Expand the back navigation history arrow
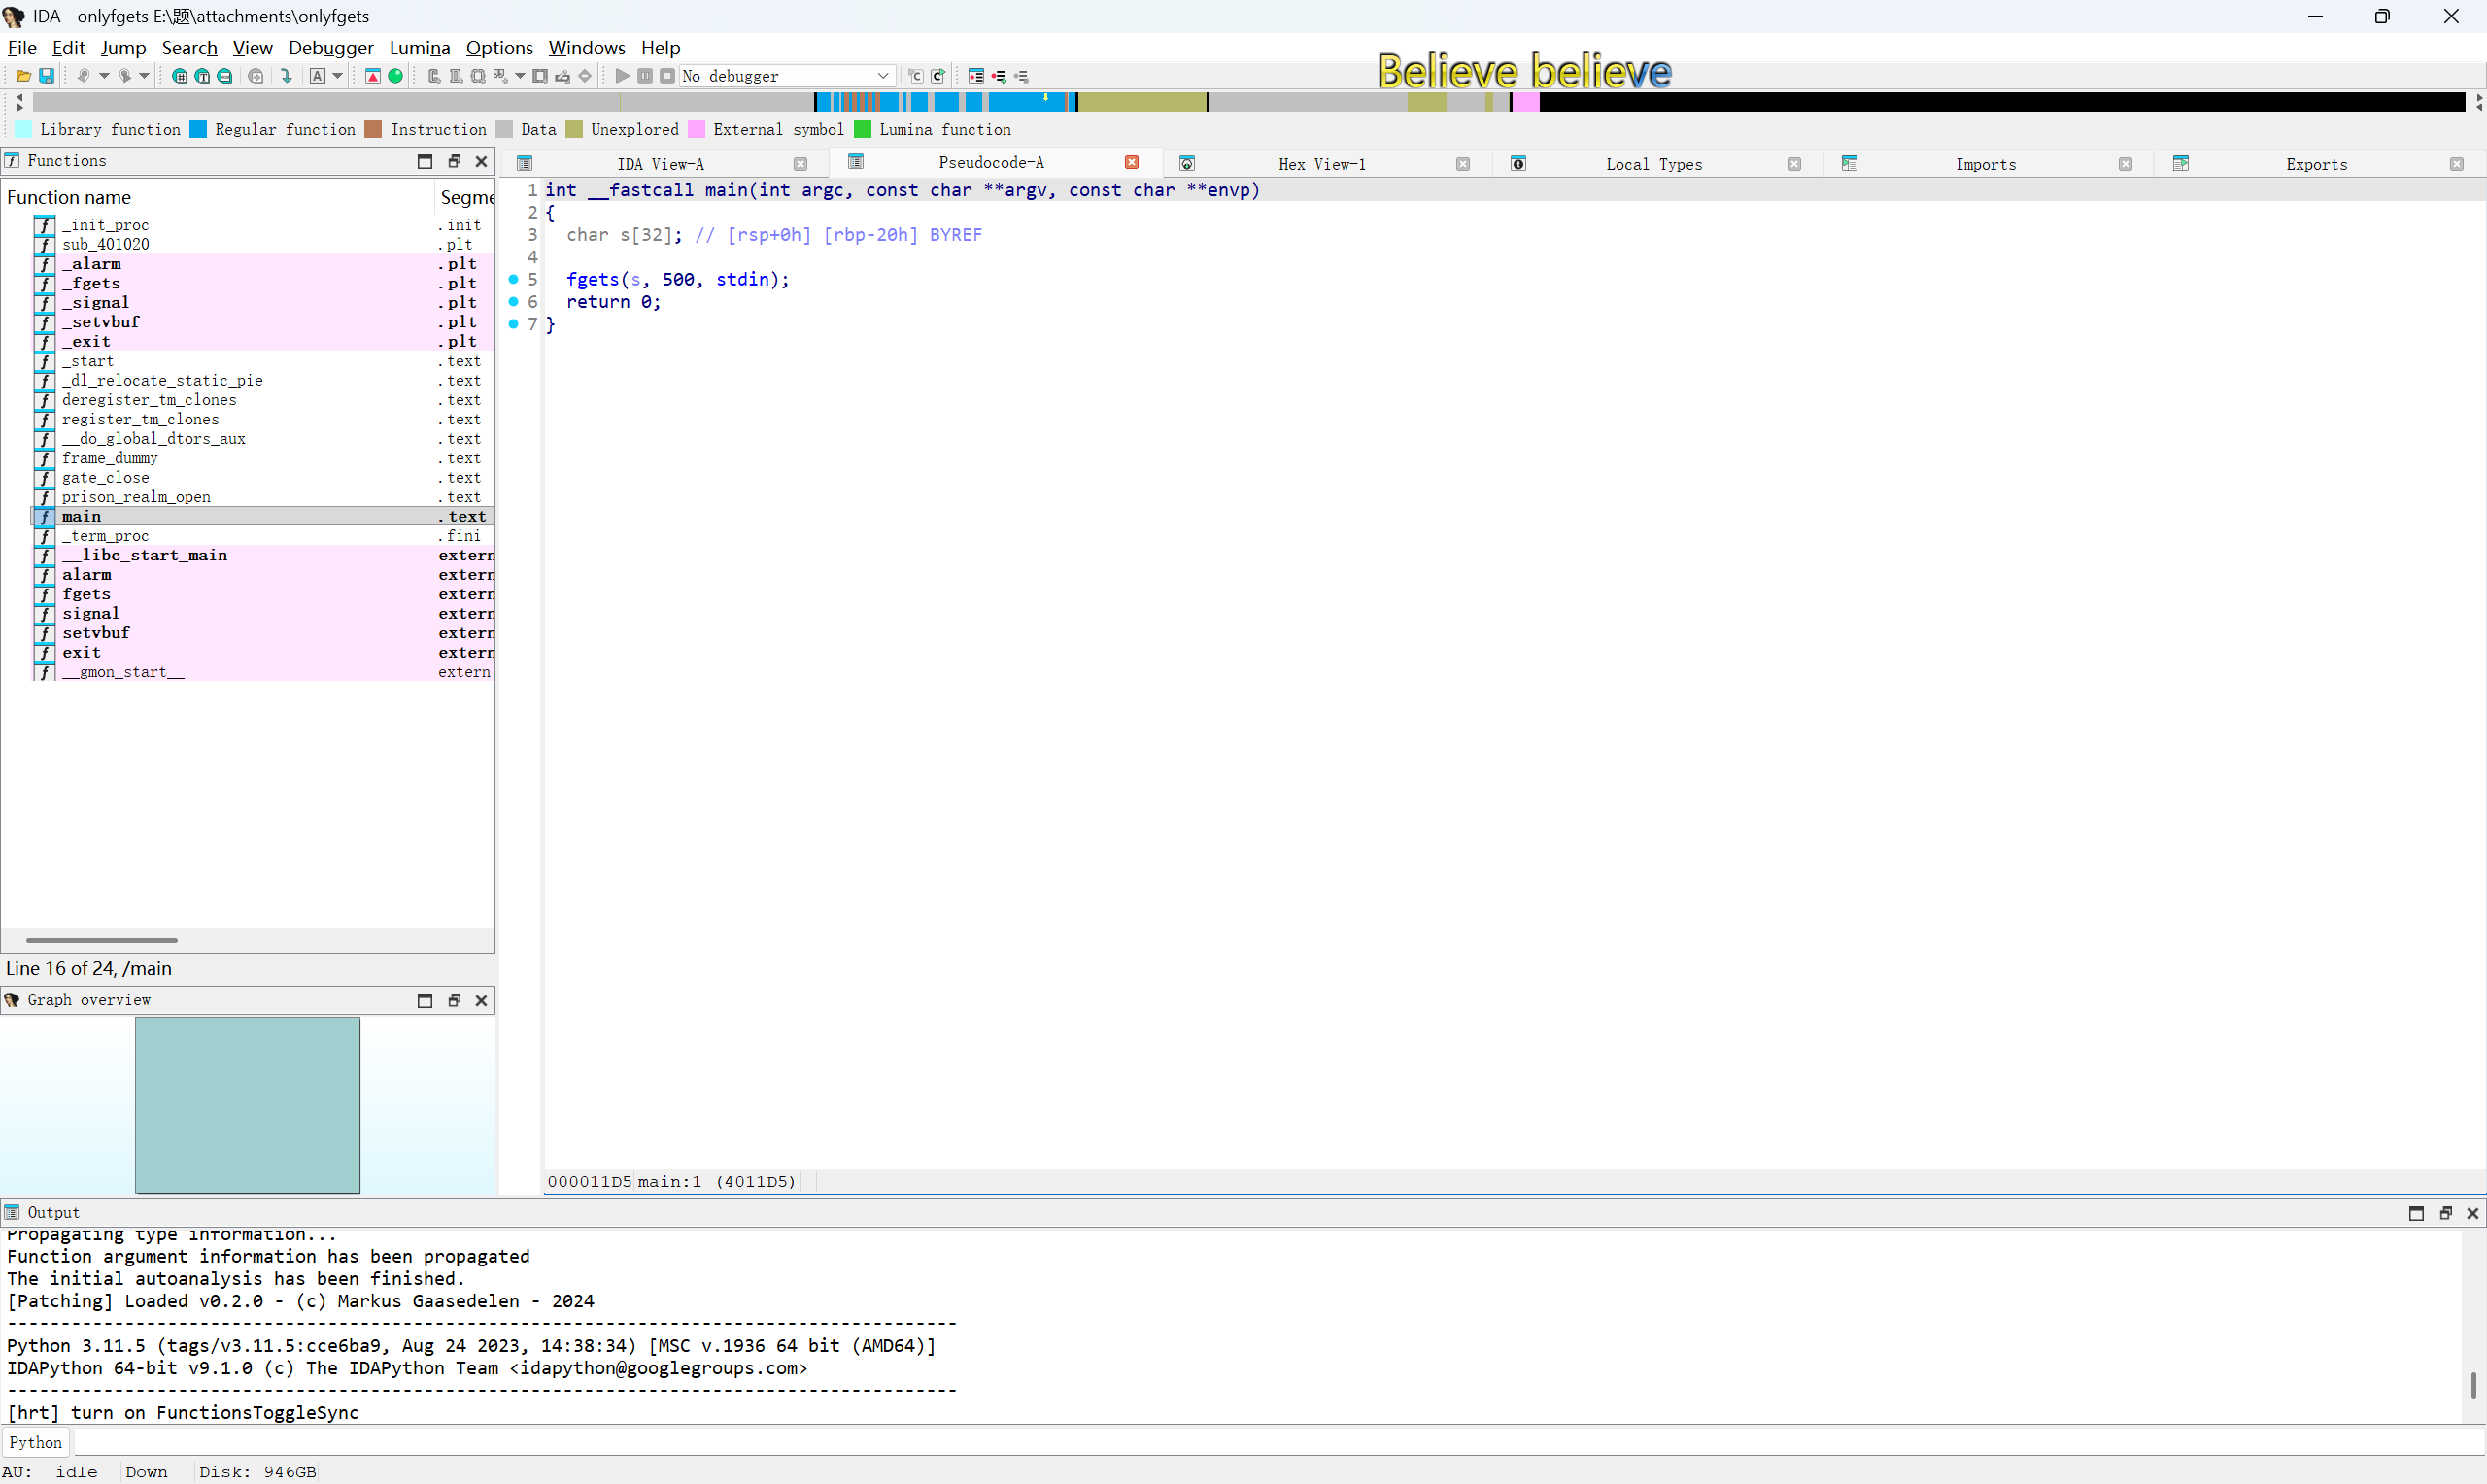2487x1484 pixels. pos(104,76)
